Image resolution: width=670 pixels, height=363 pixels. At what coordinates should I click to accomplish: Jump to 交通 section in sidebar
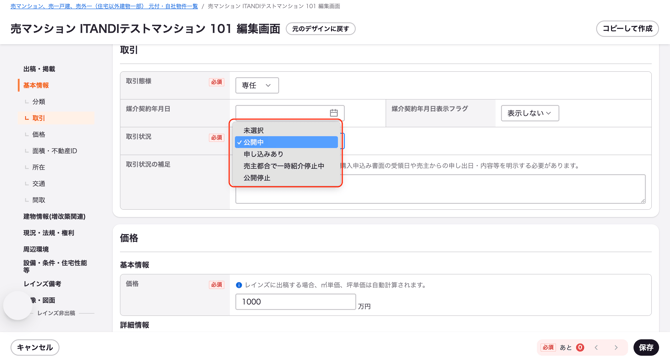(x=38, y=184)
